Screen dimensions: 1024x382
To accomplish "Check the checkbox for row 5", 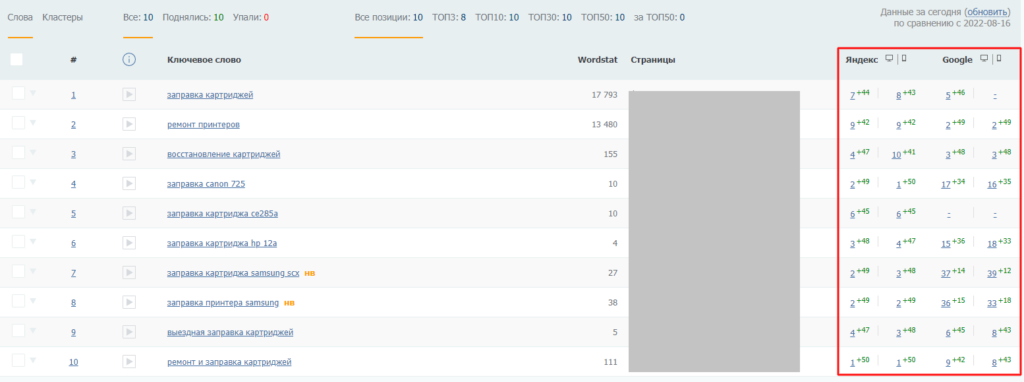I will tap(18, 212).
